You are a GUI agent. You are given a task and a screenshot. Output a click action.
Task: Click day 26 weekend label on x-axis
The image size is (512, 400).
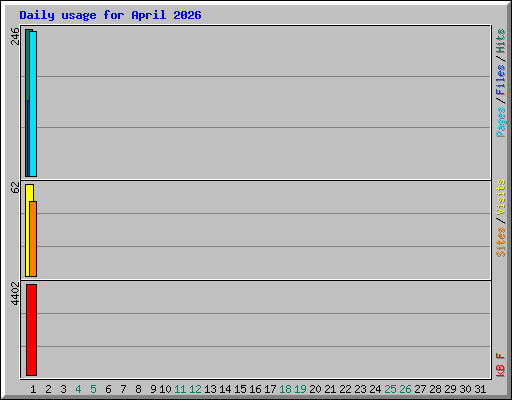405,389
